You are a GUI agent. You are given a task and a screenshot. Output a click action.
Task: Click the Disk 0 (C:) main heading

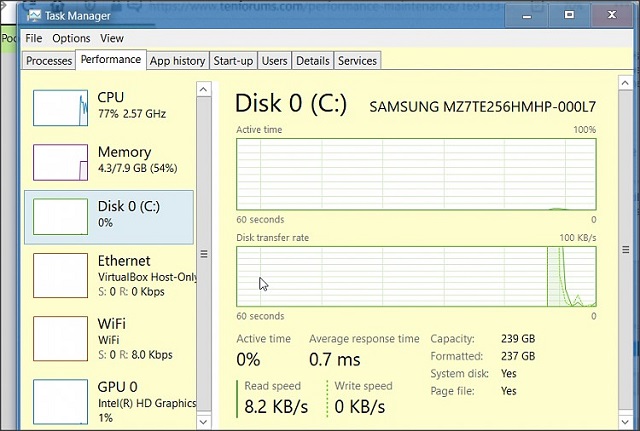pos(291,103)
